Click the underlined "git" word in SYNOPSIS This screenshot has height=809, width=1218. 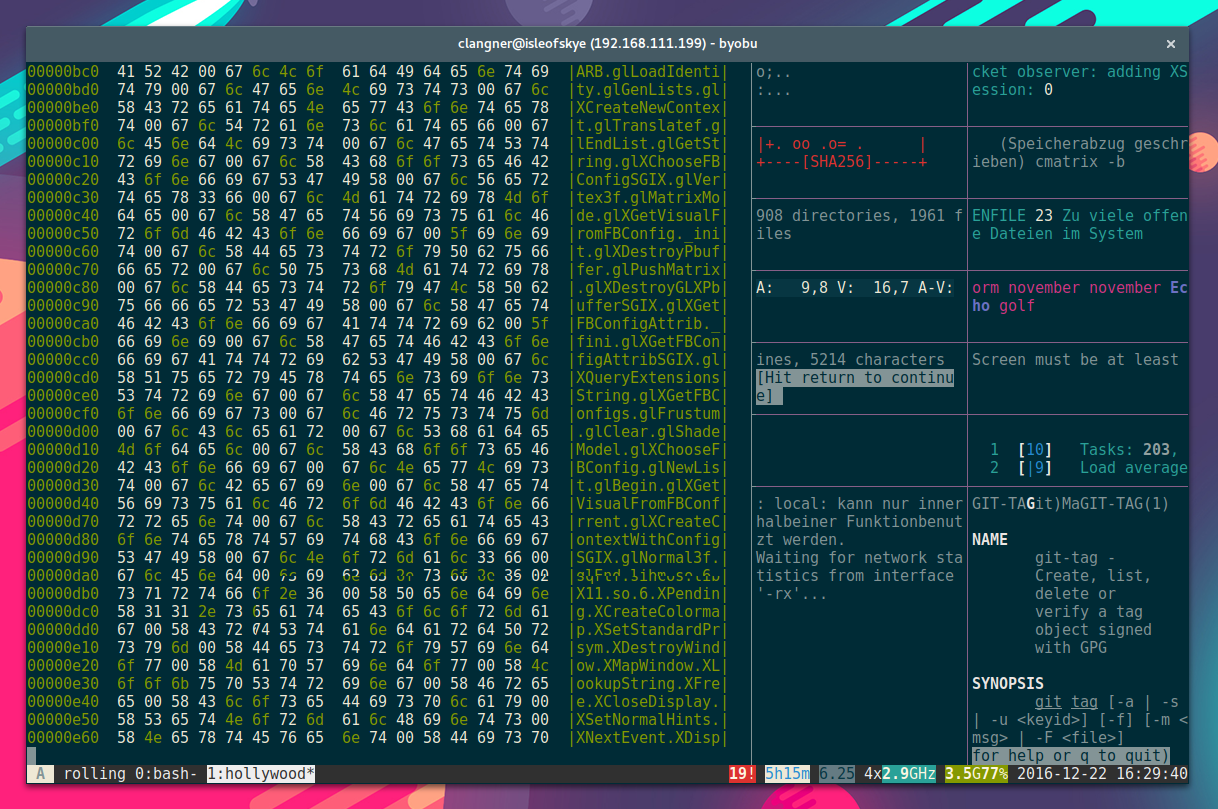1047,701
